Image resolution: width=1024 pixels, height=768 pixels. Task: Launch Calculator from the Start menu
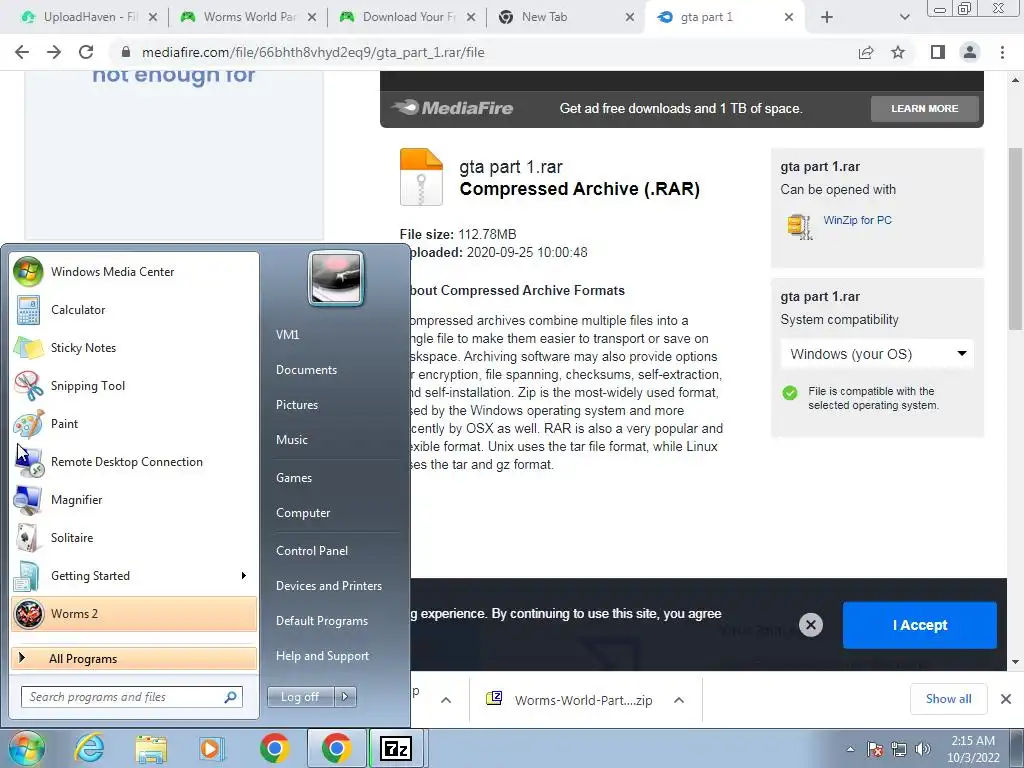(134, 310)
